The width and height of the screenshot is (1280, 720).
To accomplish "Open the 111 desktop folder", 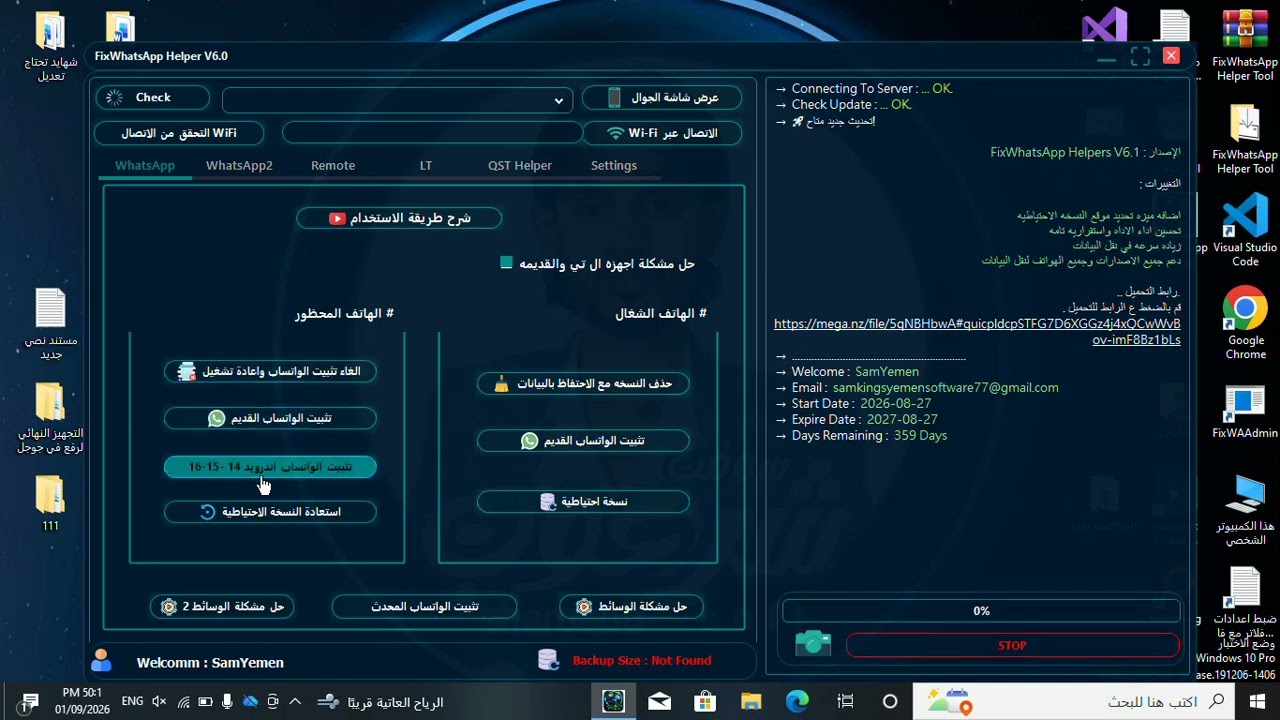I will 50,504.
